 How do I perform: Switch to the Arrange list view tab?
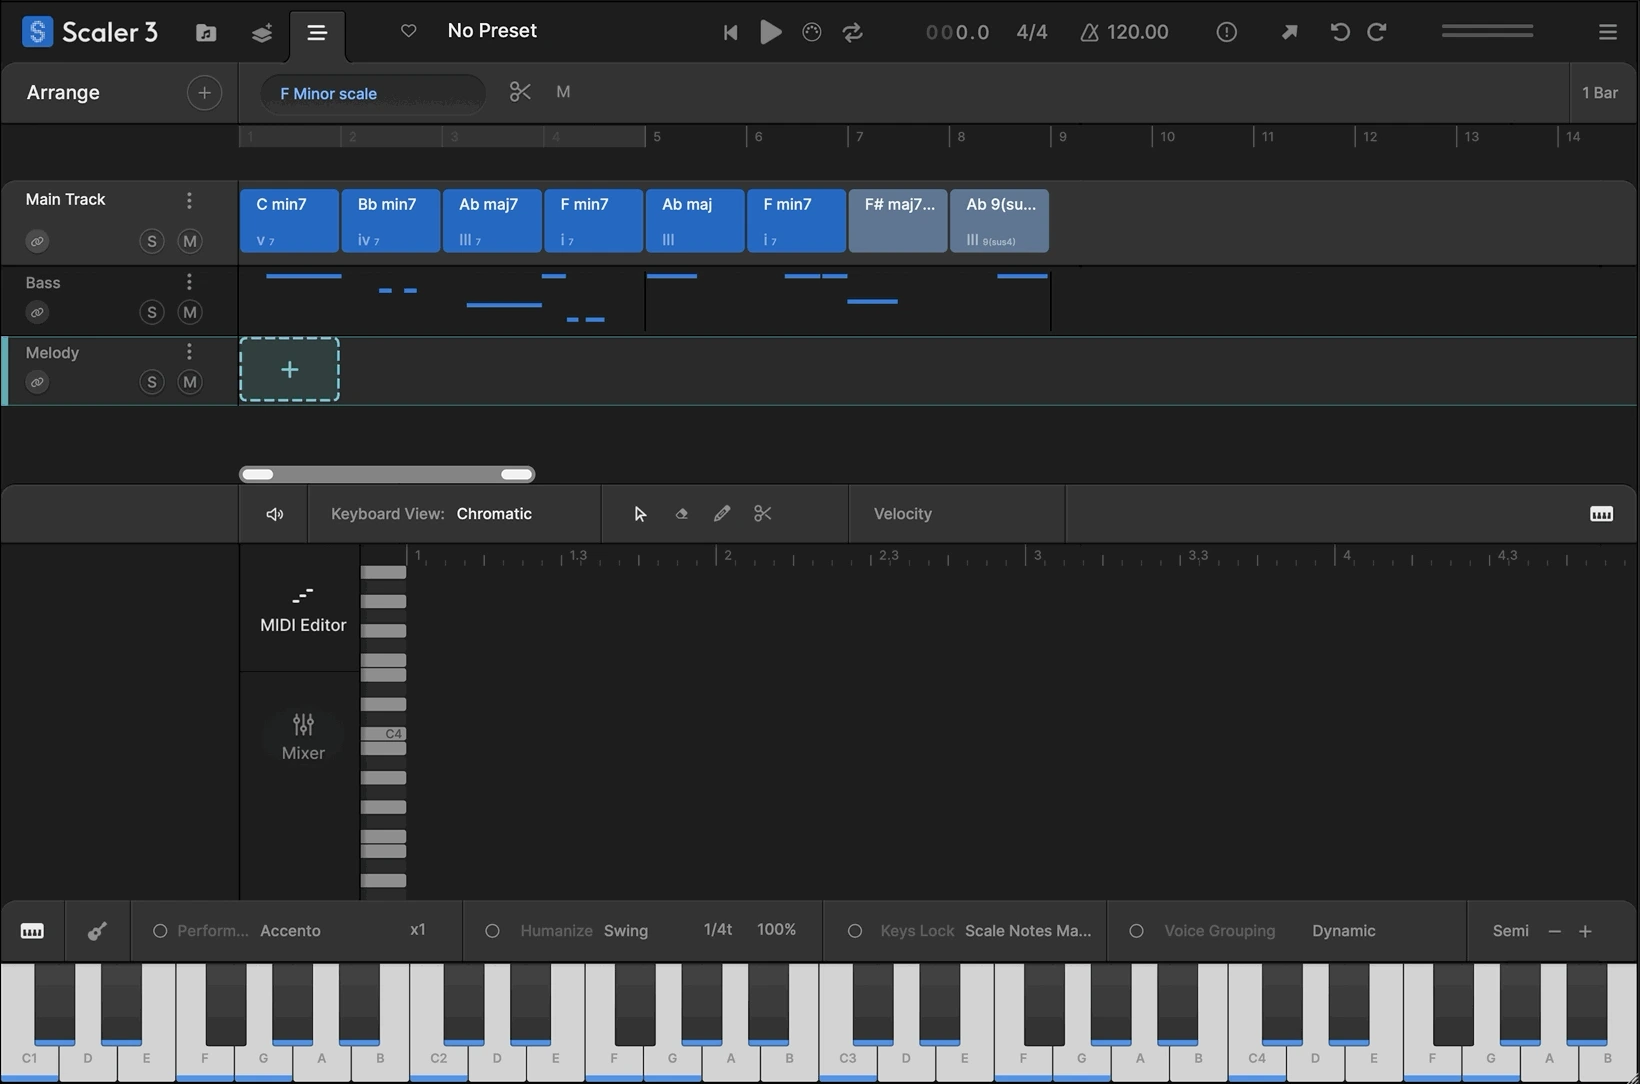317,33
